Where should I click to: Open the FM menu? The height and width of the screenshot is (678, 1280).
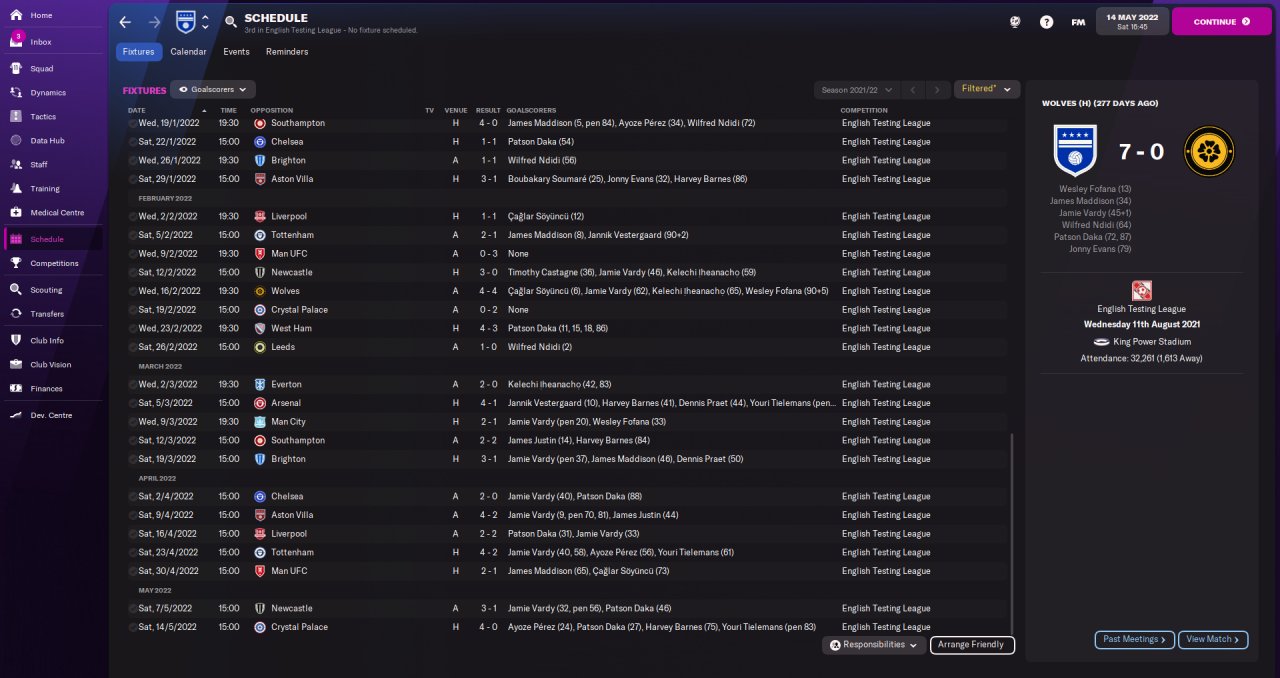pyautogui.click(x=1078, y=22)
